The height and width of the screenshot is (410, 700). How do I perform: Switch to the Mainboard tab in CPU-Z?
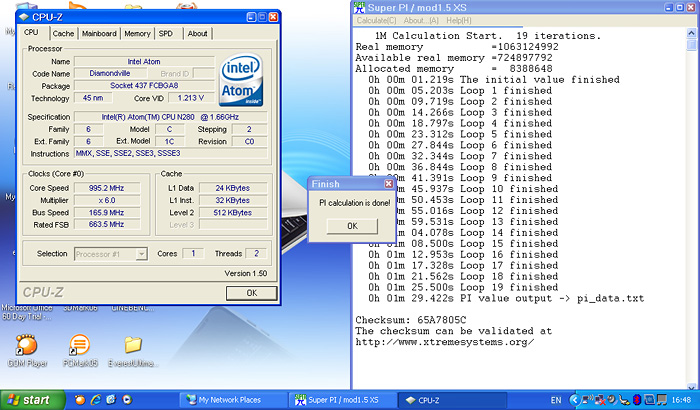99,33
